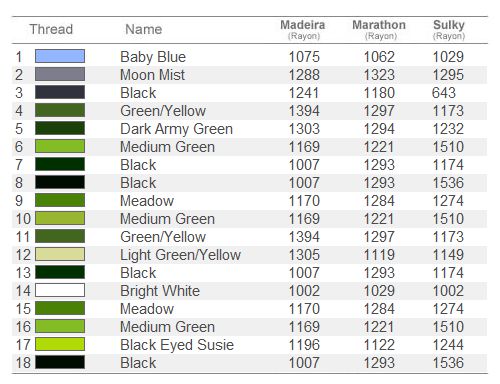The height and width of the screenshot is (384, 500).
Task: Click thread 9 Meadow swatch
Action: (60, 200)
